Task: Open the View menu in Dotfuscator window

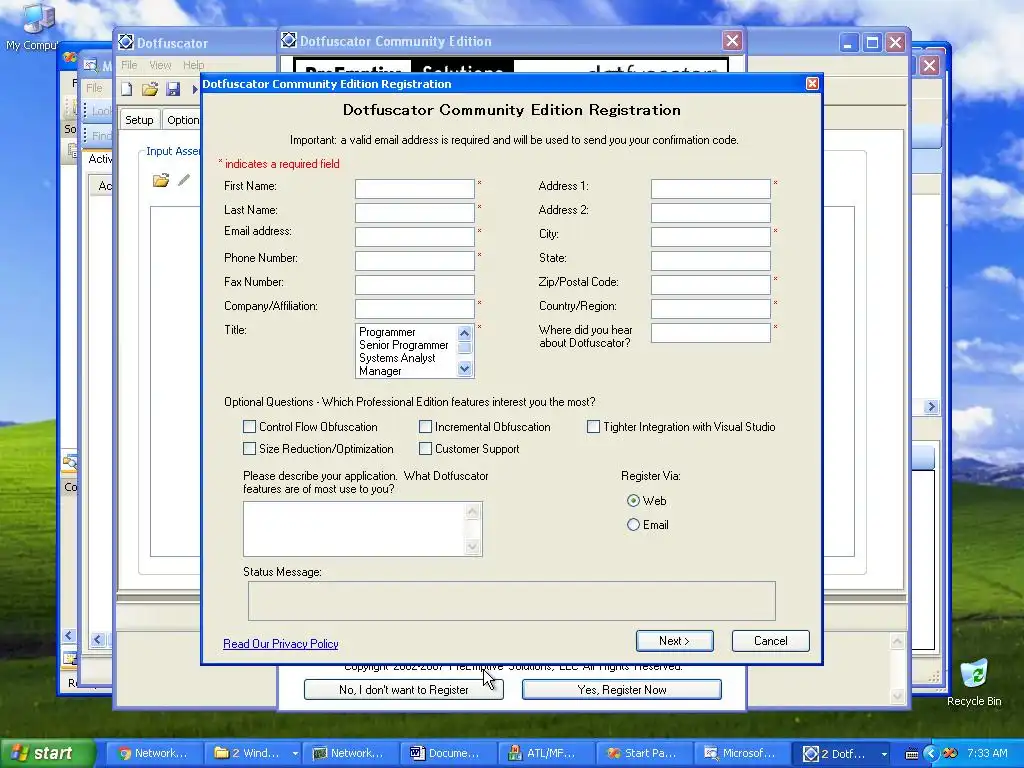Action: tap(160, 65)
